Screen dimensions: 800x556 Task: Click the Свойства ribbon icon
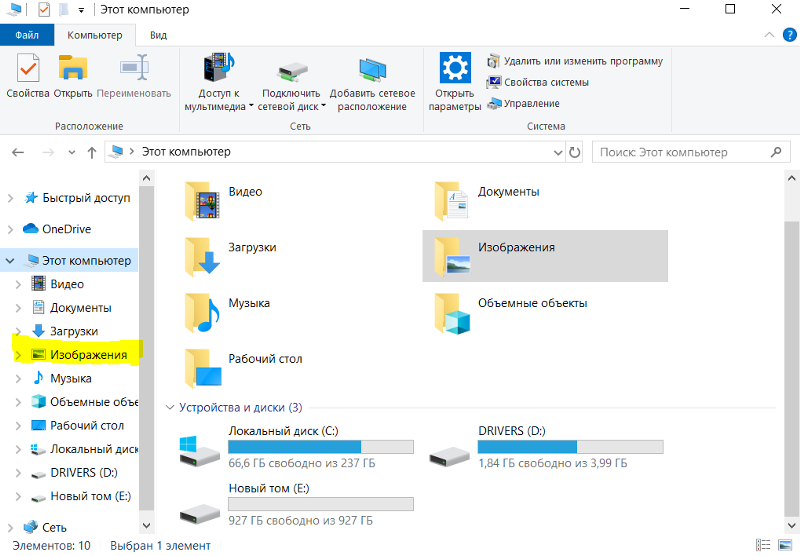(x=28, y=68)
